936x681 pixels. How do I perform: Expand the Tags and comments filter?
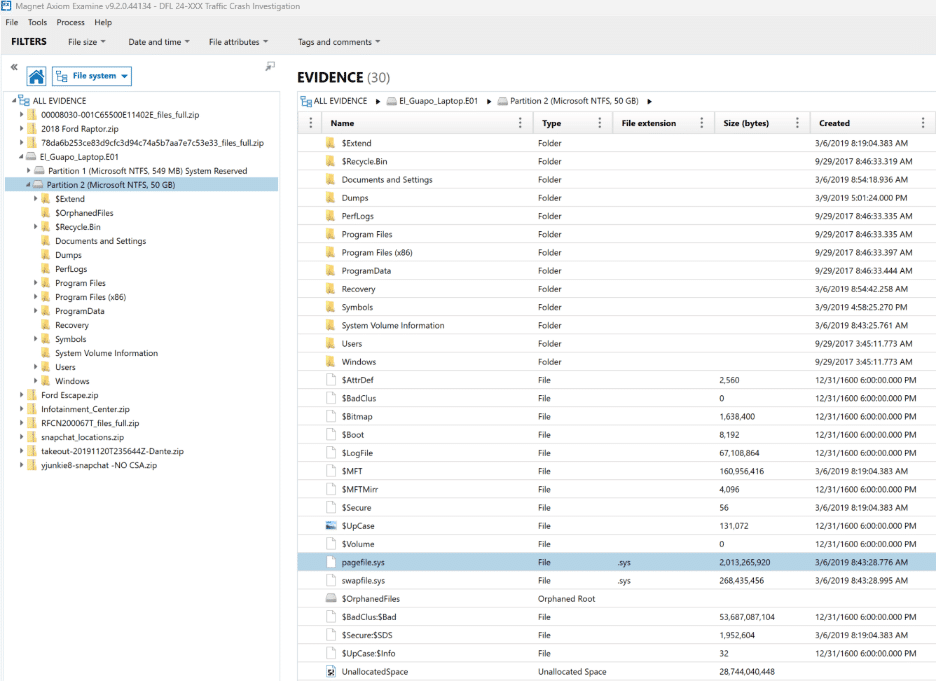[338, 42]
